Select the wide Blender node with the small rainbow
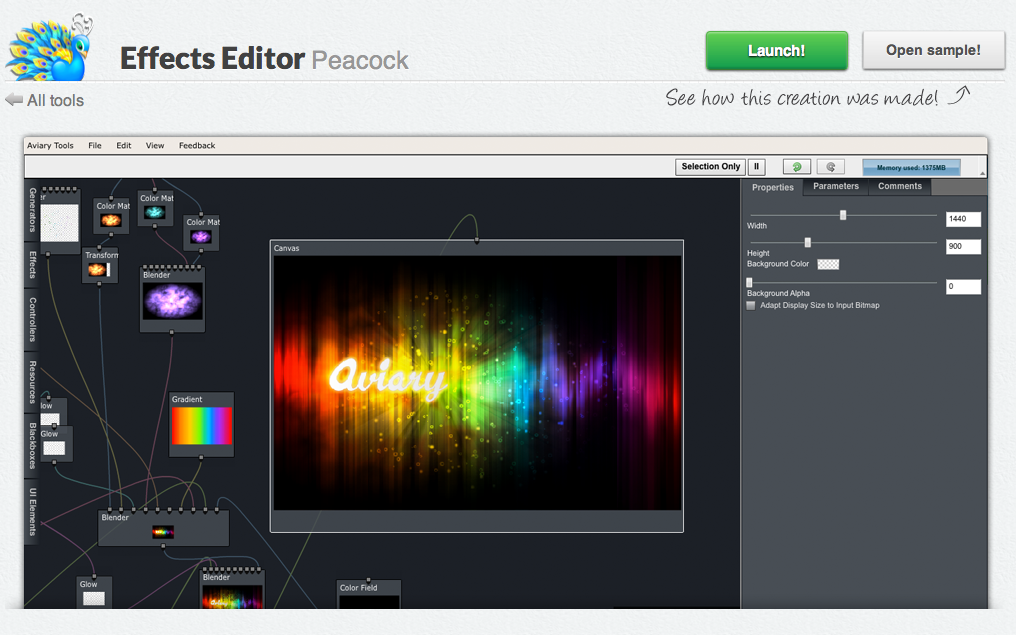The width and height of the screenshot is (1016, 635). [x=163, y=528]
